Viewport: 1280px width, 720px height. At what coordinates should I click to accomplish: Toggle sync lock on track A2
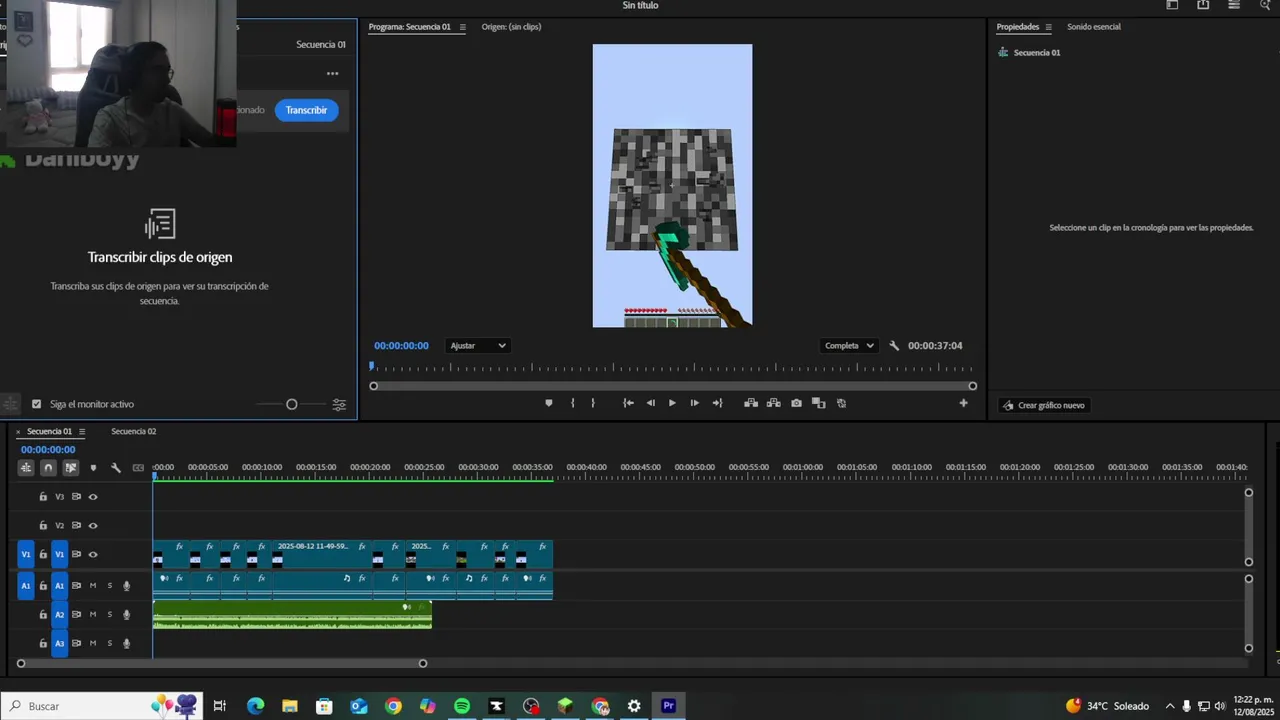(76, 615)
